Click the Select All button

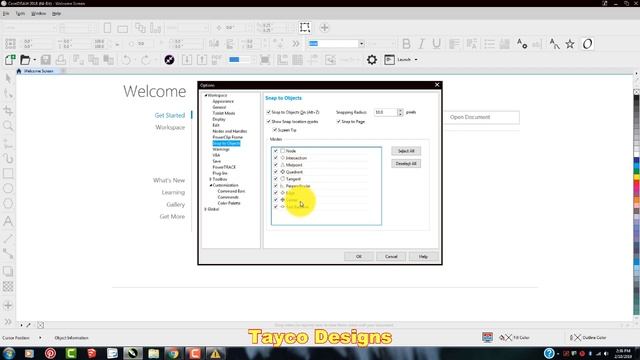pyautogui.click(x=406, y=151)
